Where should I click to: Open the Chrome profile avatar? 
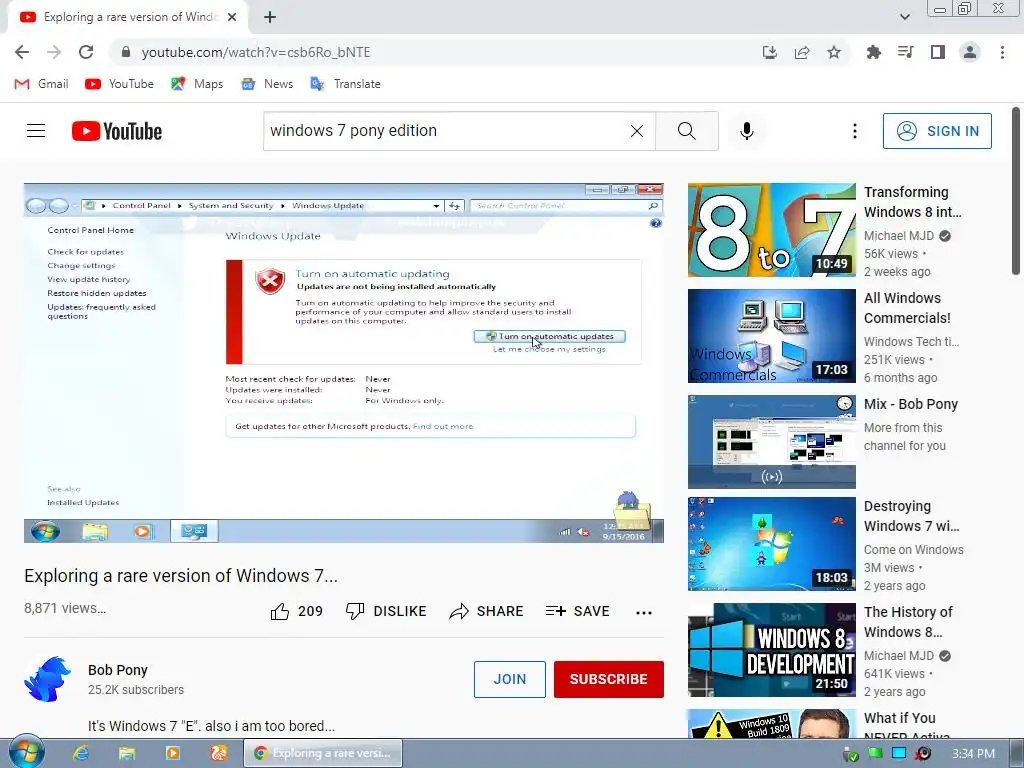point(970,52)
